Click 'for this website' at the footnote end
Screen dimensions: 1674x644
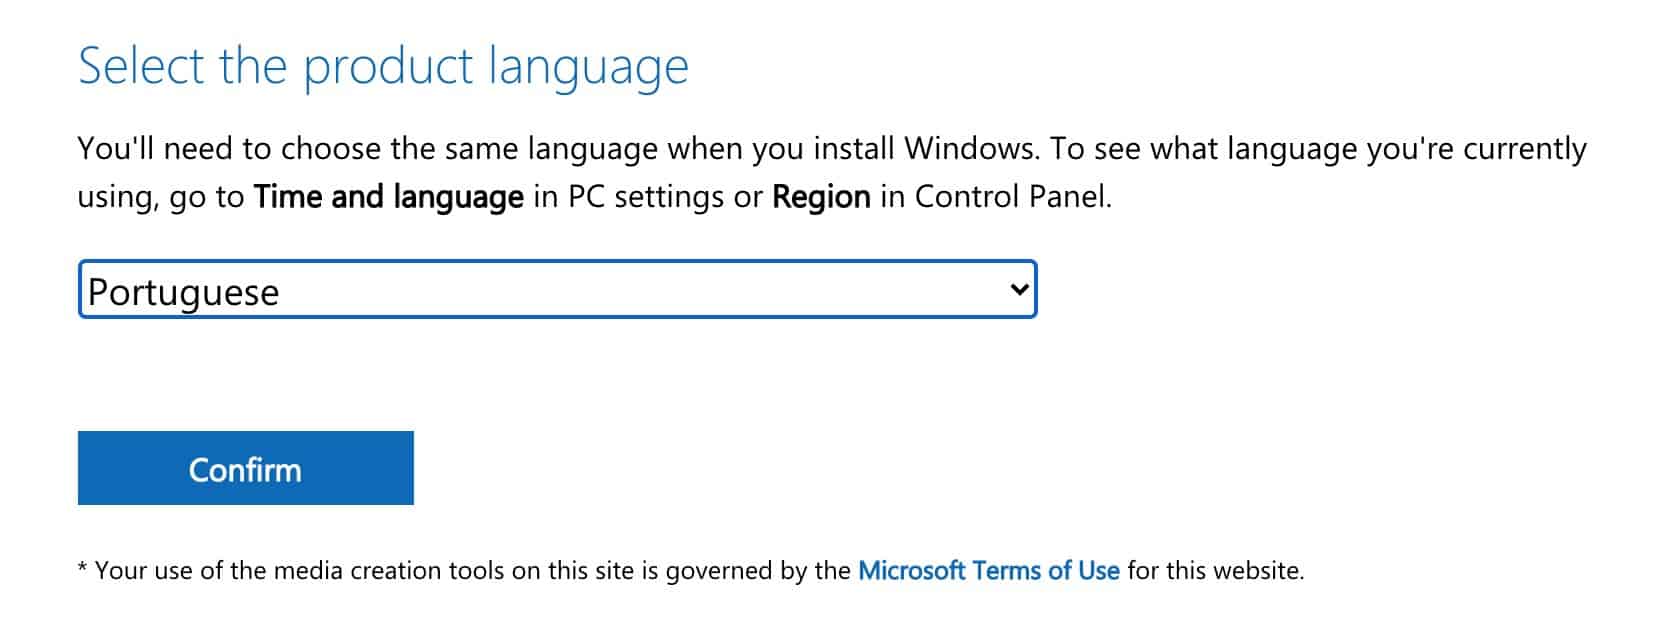1214,571
